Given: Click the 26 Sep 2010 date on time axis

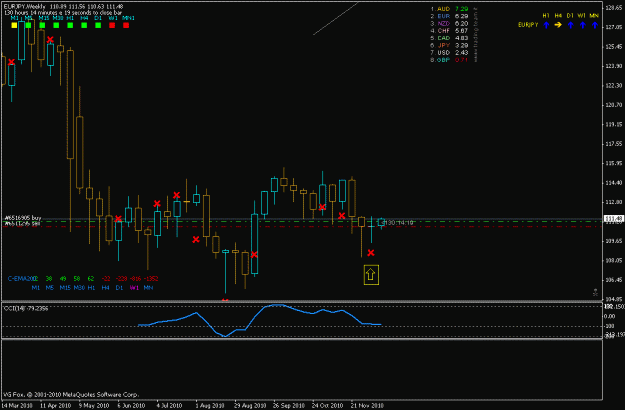Looking at the screenshot, I should click(289, 406).
